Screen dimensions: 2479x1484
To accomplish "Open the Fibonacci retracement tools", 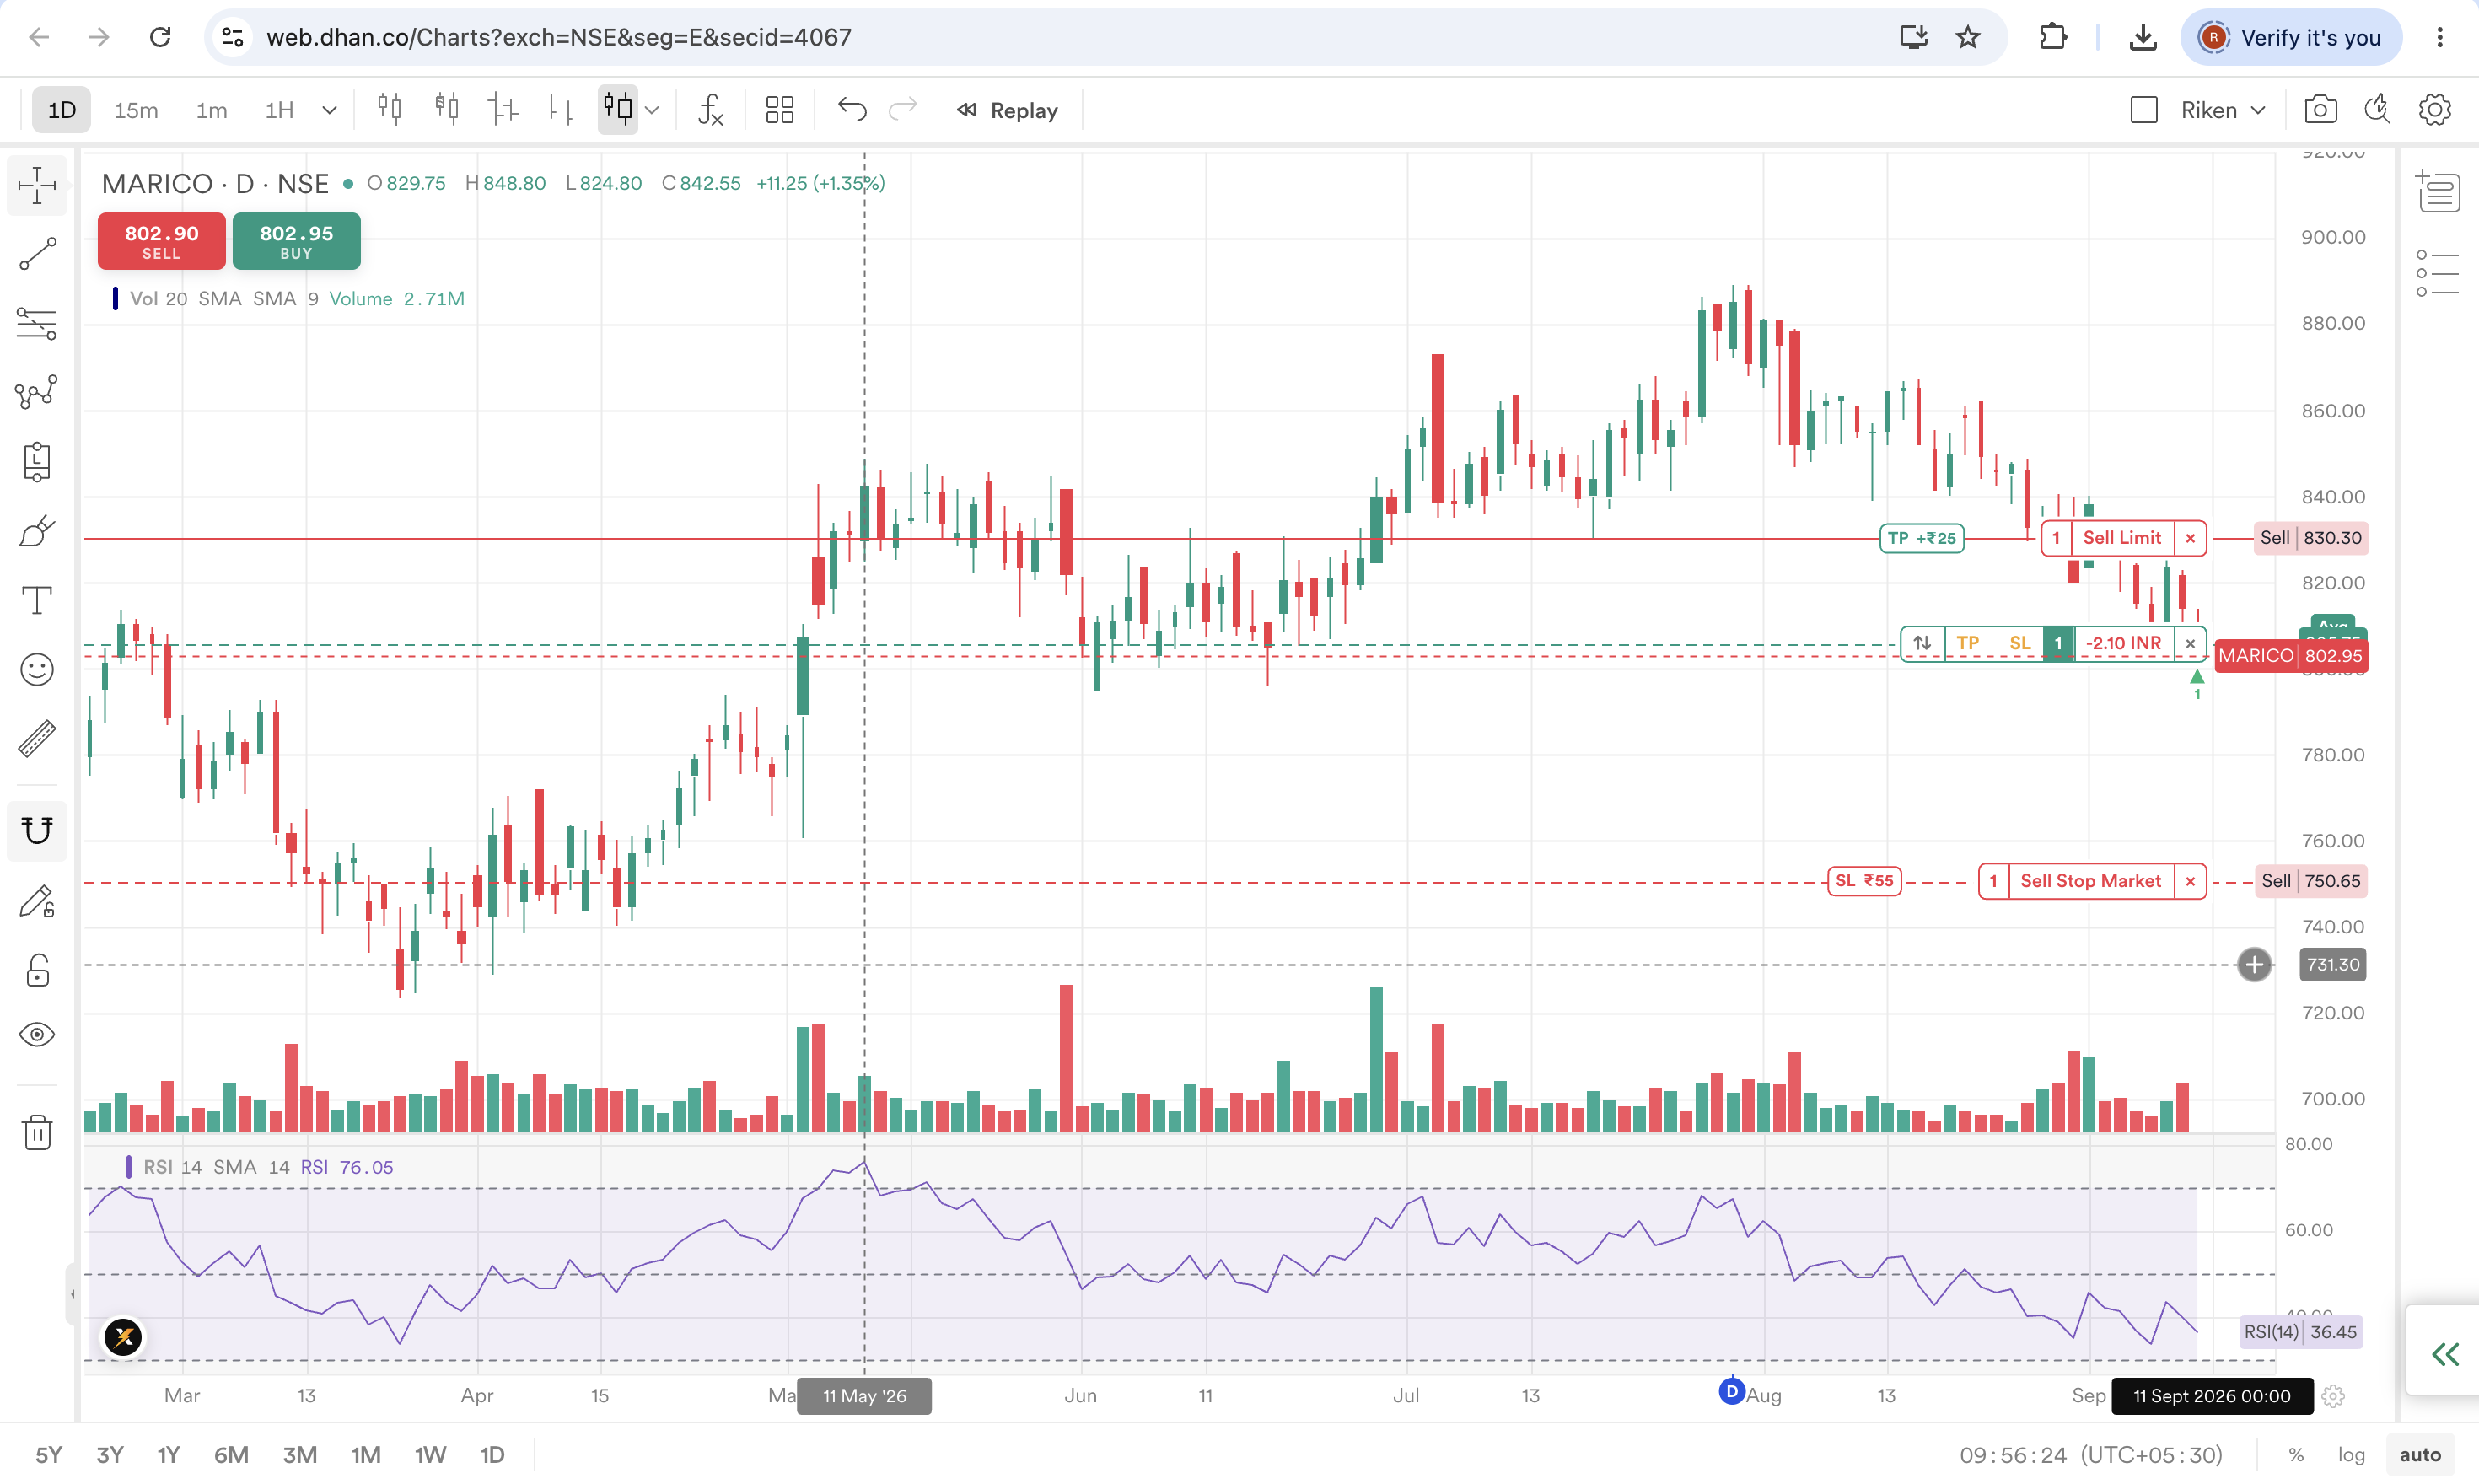I will [37, 324].
